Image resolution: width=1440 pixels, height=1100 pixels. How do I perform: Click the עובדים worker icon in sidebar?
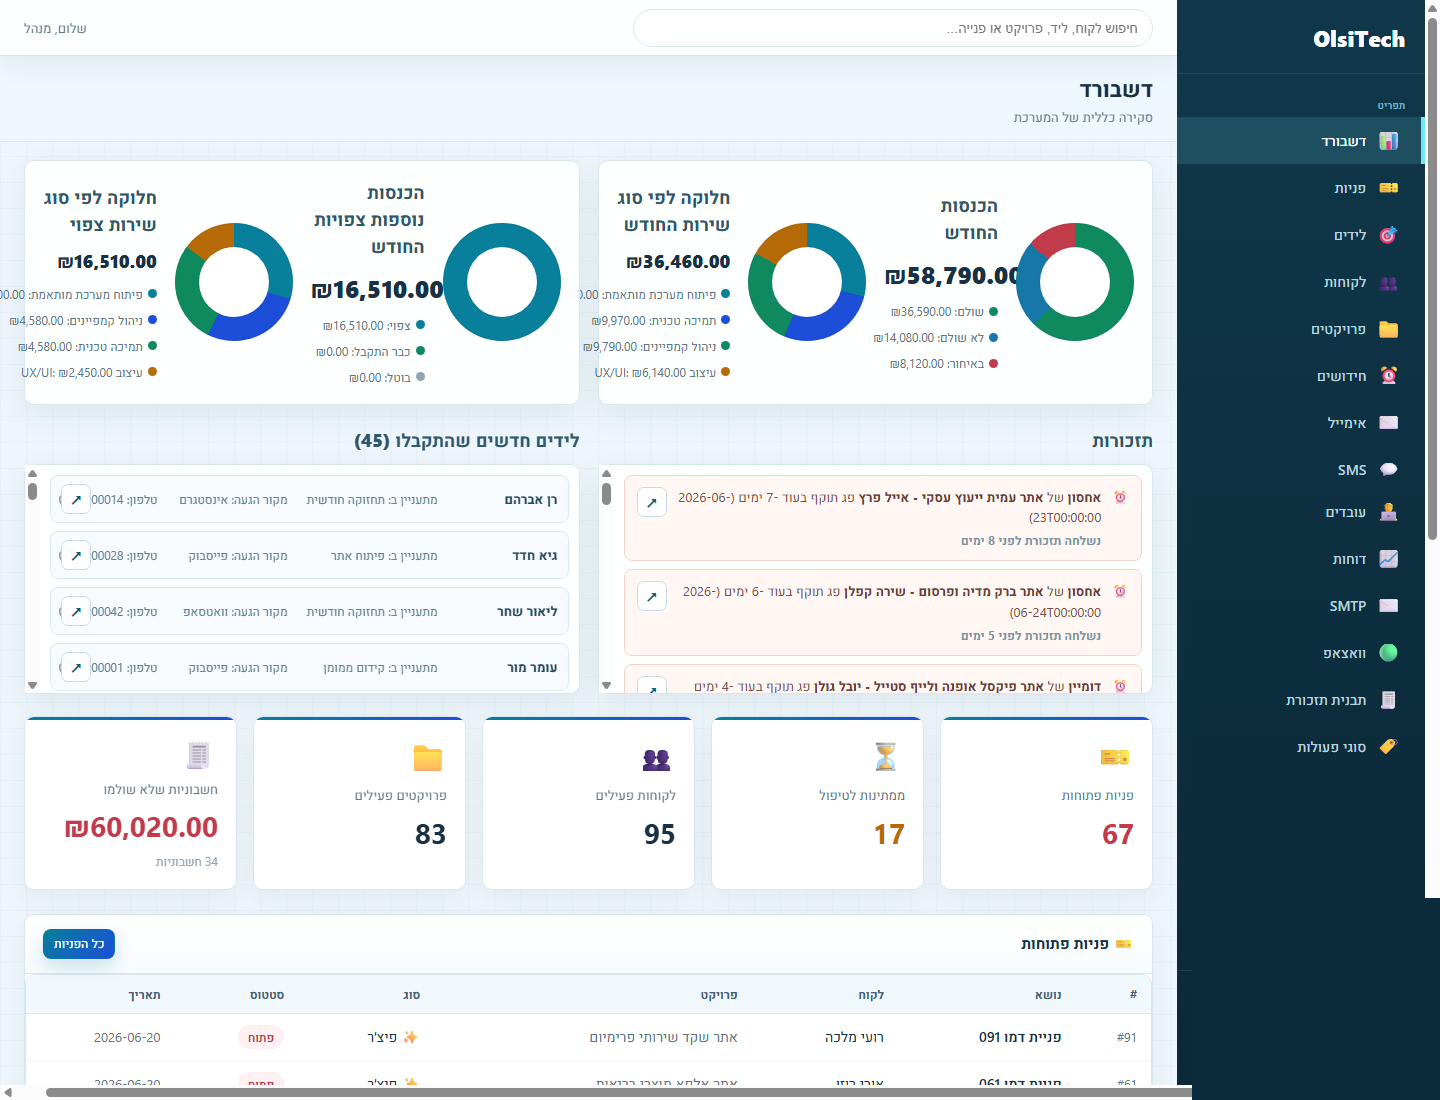1388,512
